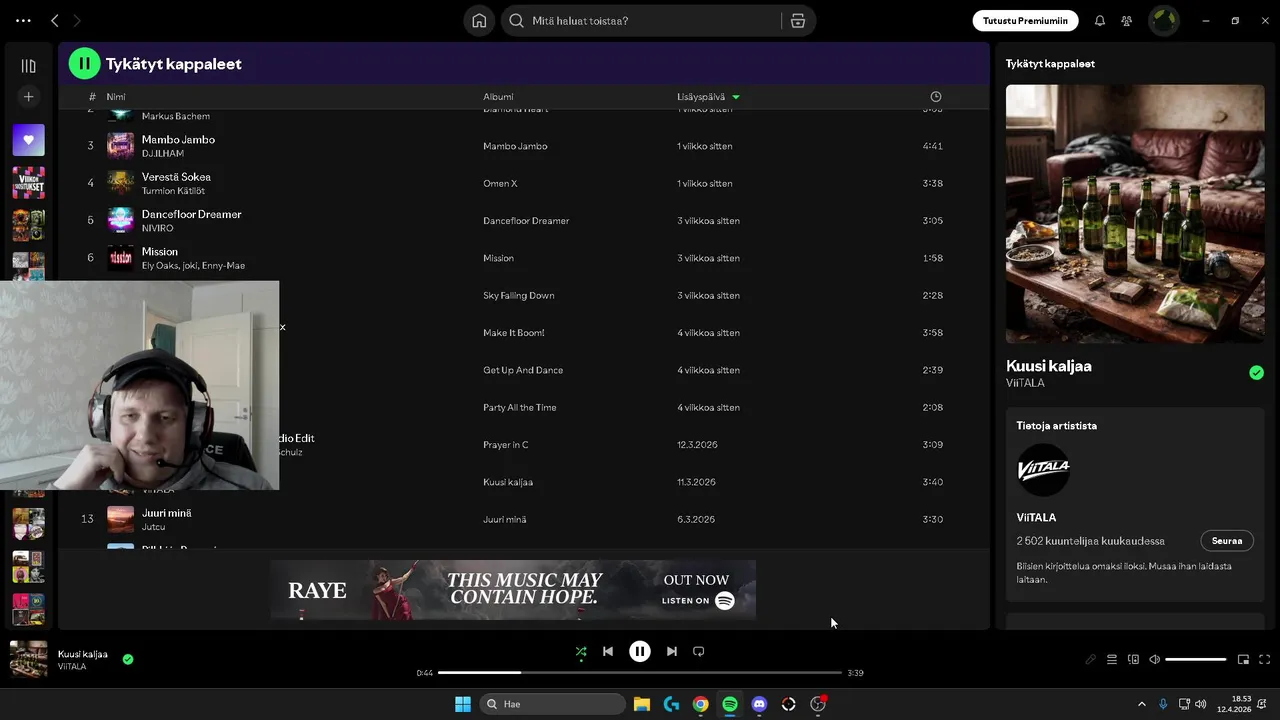Open the ViiTALA round artist logo
This screenshot has height=720, width=1280.
[1043, 470]
